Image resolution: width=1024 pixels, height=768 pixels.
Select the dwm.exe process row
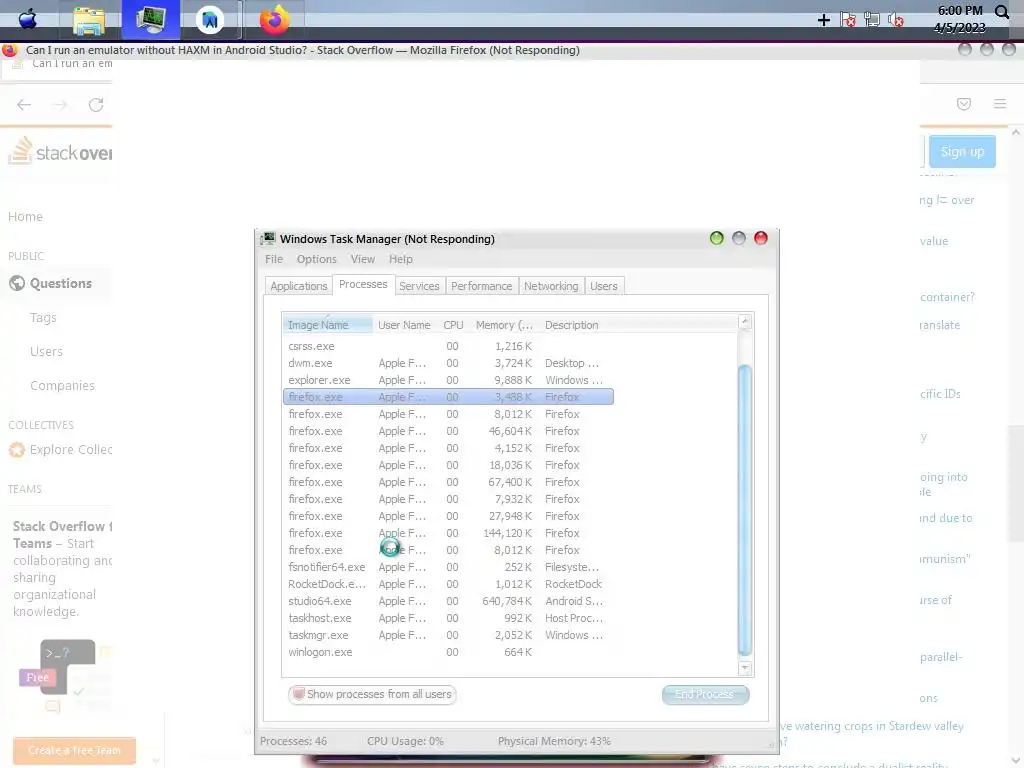[x=448, y=363]
